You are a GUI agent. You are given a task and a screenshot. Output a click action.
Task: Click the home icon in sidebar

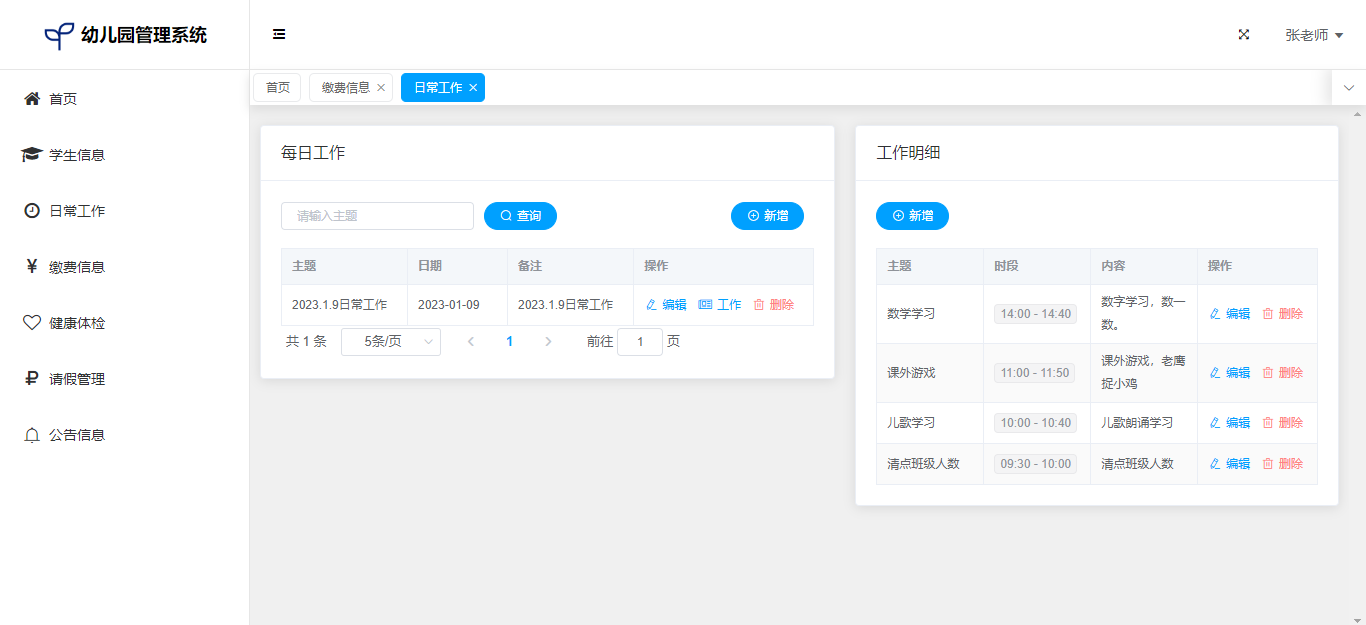tap(32, 99)
